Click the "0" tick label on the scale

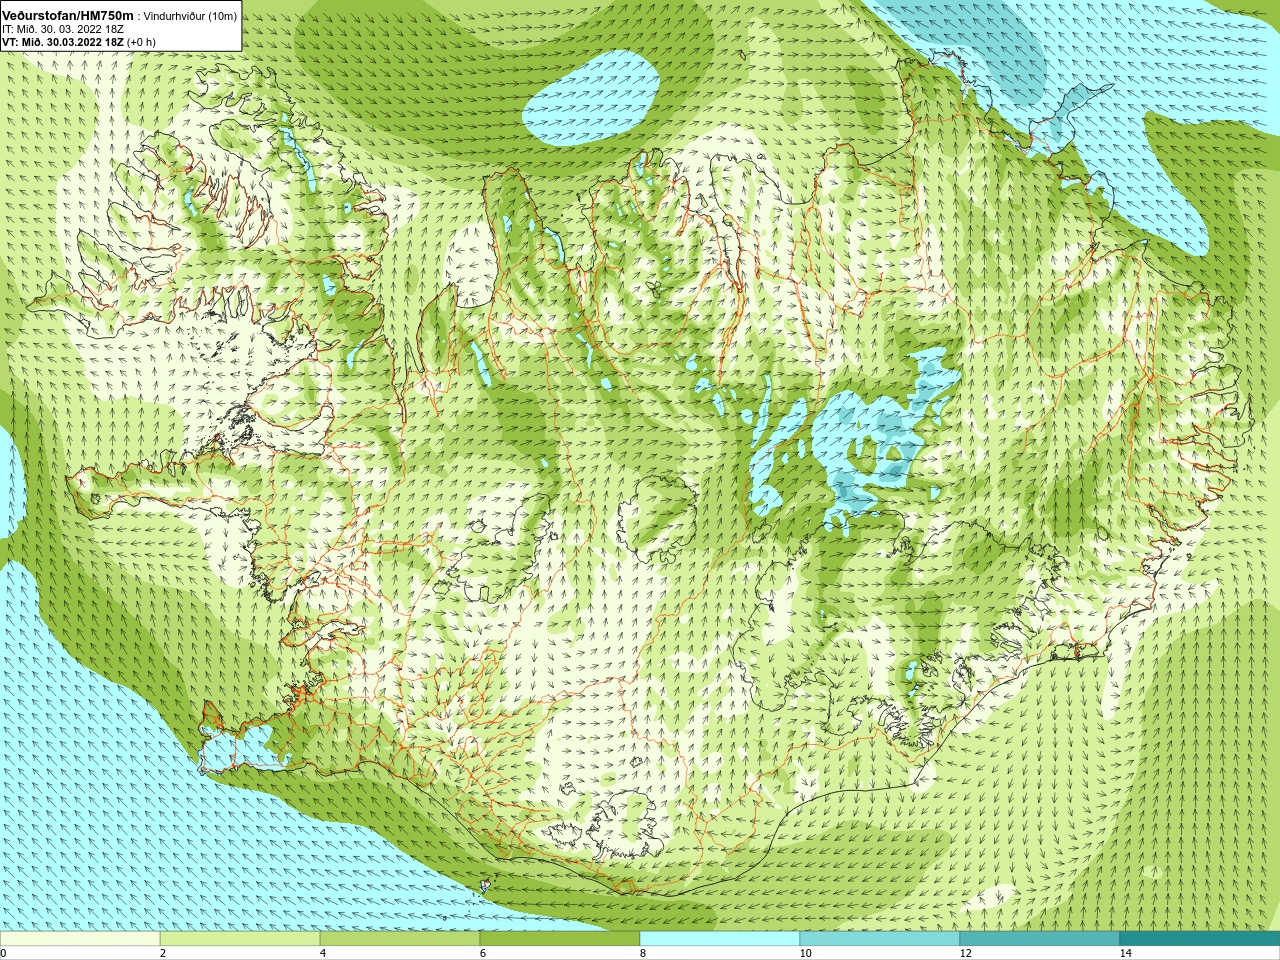click(x=3, y=953)
